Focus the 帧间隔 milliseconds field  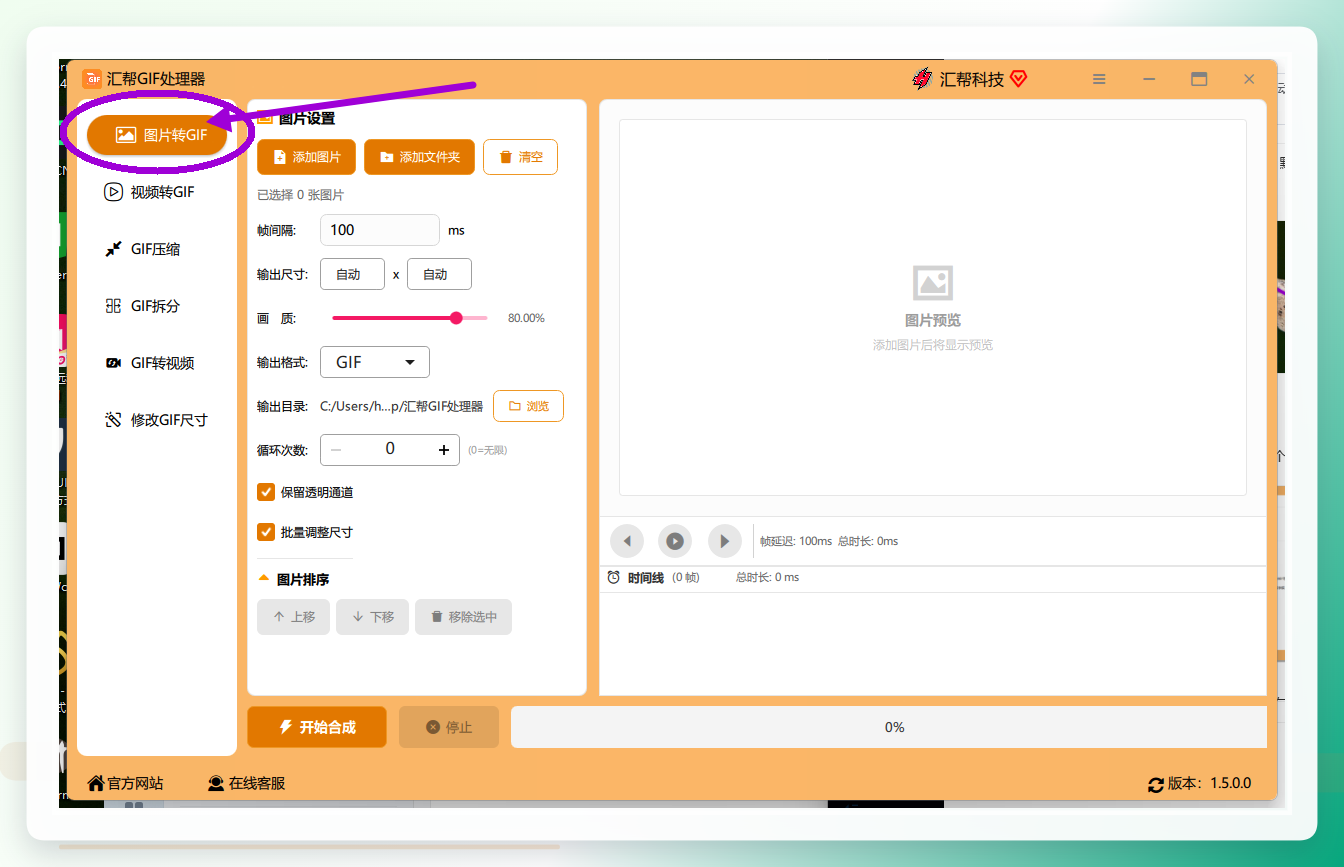click(380, 230)
